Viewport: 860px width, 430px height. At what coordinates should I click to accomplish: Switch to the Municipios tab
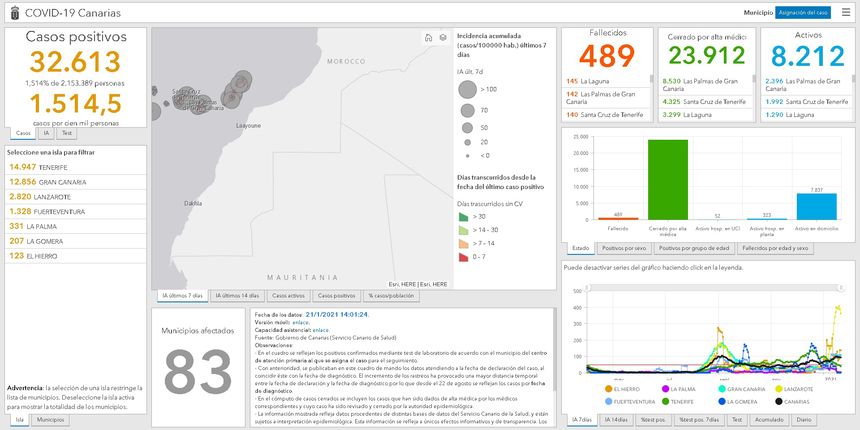[51, 420]
